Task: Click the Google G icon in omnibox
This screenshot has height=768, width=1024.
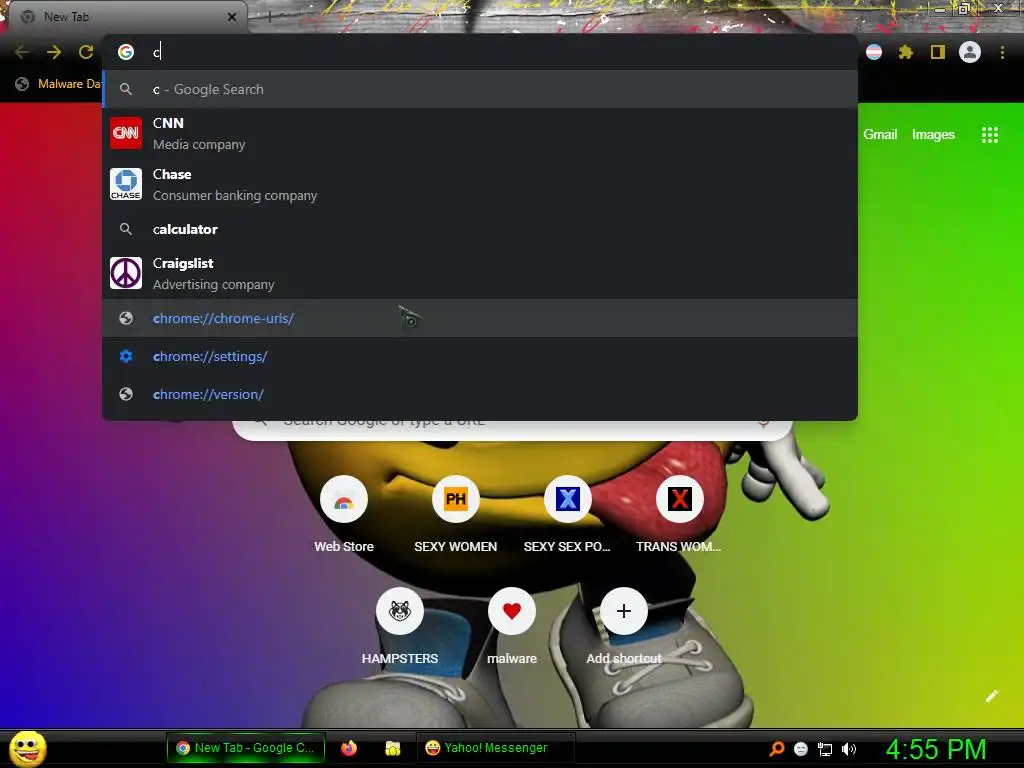Action: (126, 52)
